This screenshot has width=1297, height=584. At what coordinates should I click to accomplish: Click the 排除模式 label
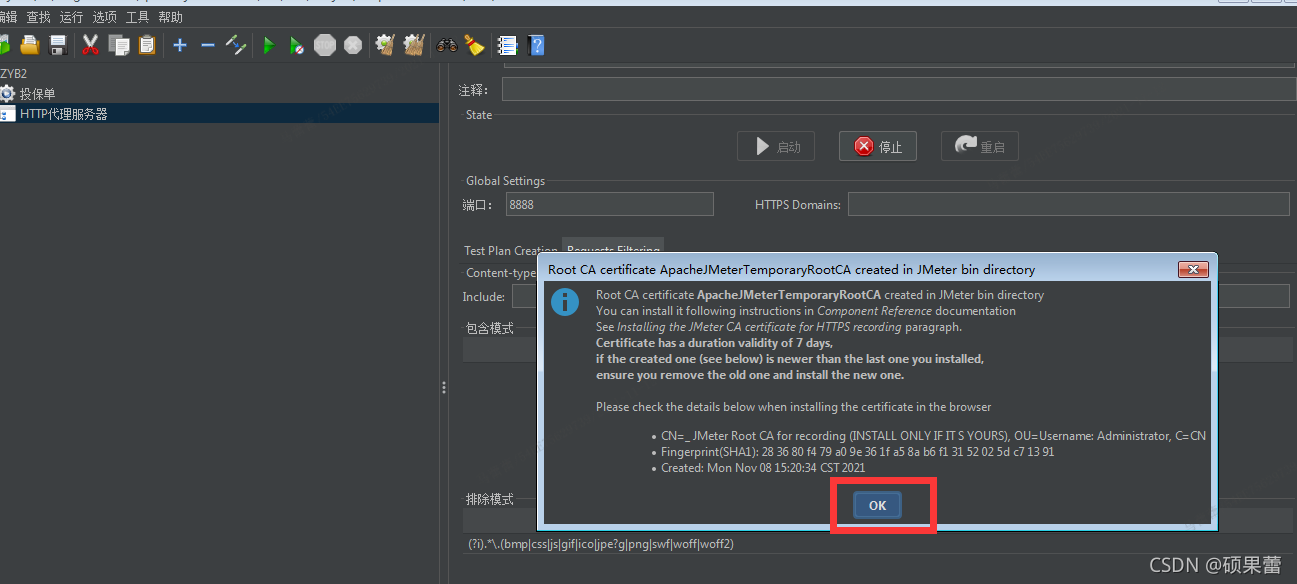tap(490, 499)
